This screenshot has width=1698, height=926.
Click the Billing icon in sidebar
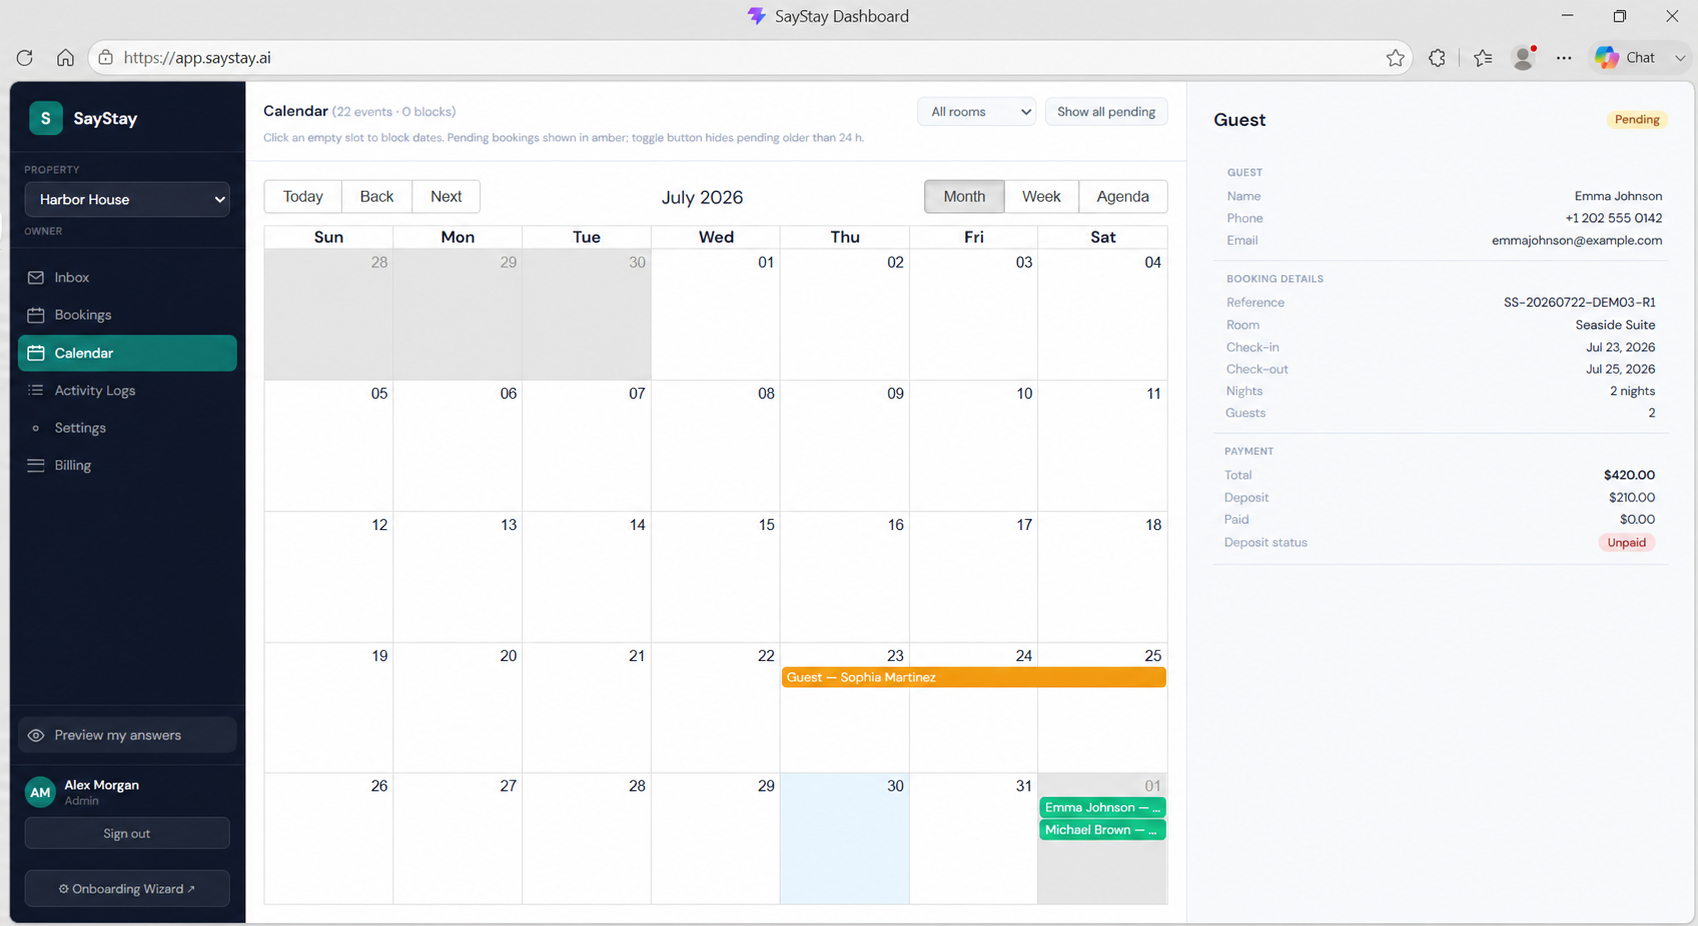coord(36,465)
